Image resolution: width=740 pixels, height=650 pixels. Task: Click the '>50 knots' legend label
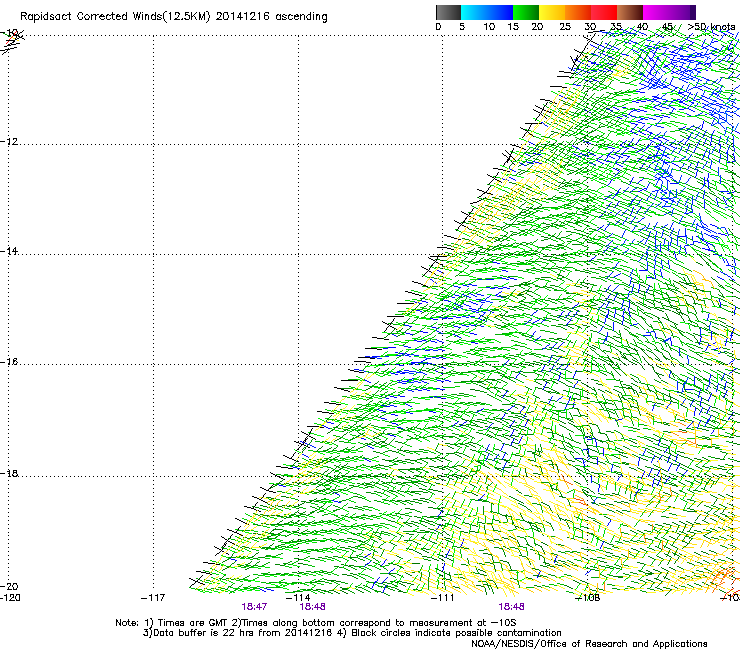tap(711, 27)
